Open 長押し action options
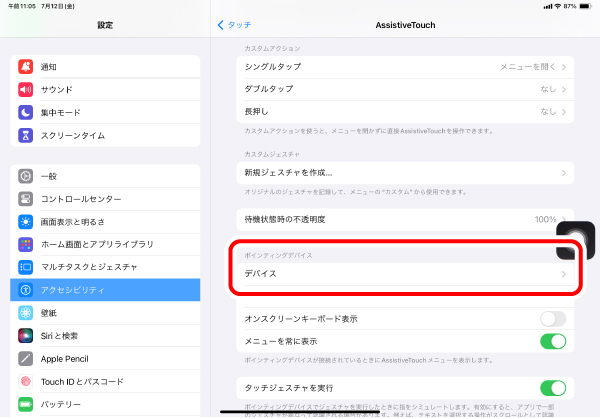600x419 pixels. coord(407,112)
